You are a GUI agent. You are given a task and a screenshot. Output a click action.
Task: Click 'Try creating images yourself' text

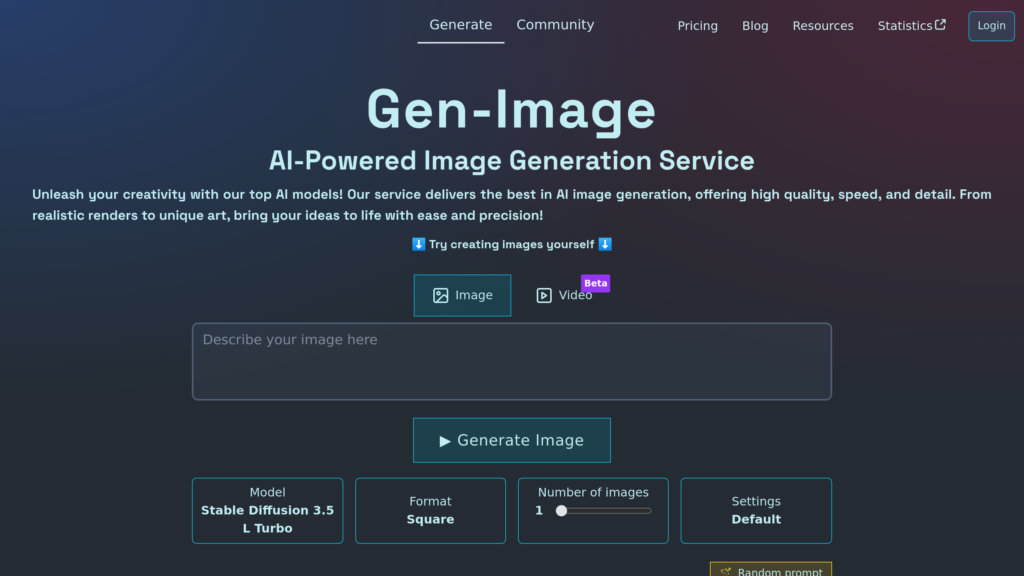[511, 244]
